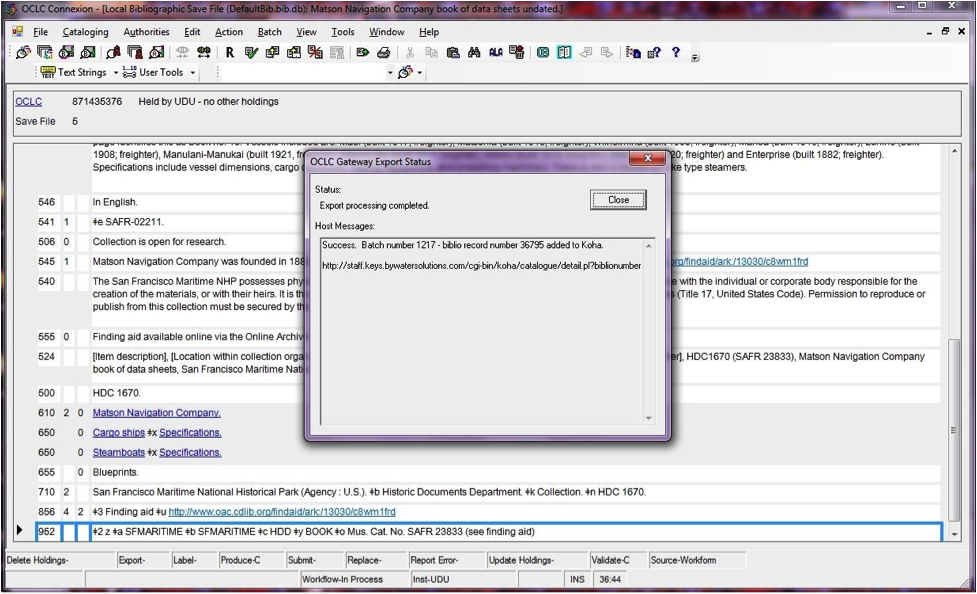Close the OCLC Gateway Export Status dialog with X
The image size is (977, 594).
tap(647, 158)
